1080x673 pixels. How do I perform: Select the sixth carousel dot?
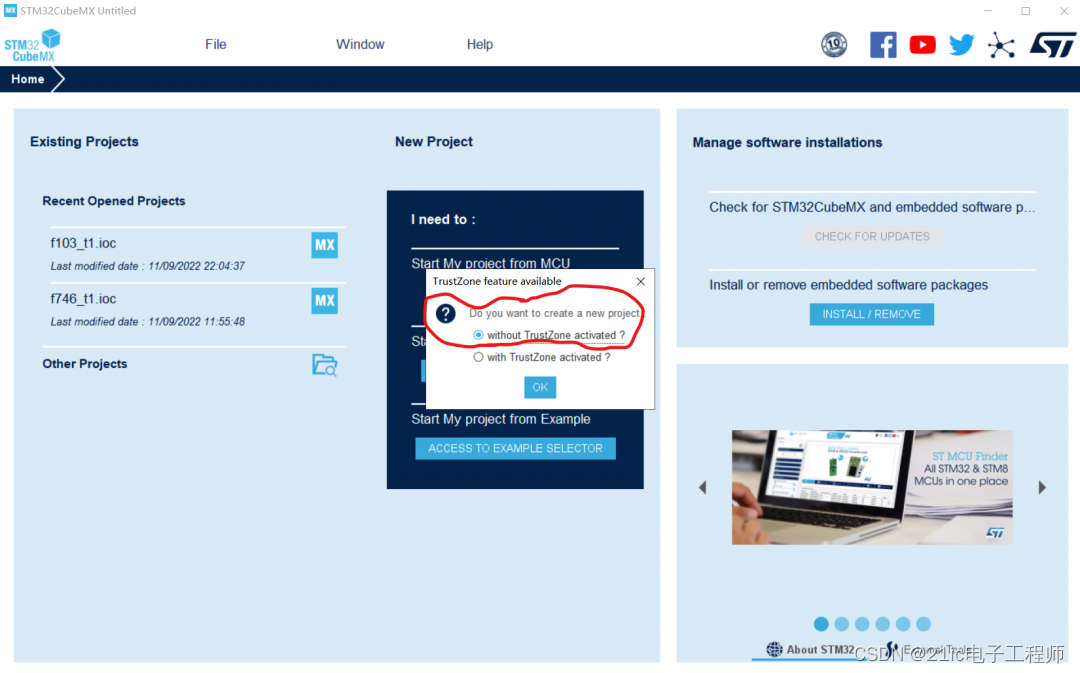924,624
